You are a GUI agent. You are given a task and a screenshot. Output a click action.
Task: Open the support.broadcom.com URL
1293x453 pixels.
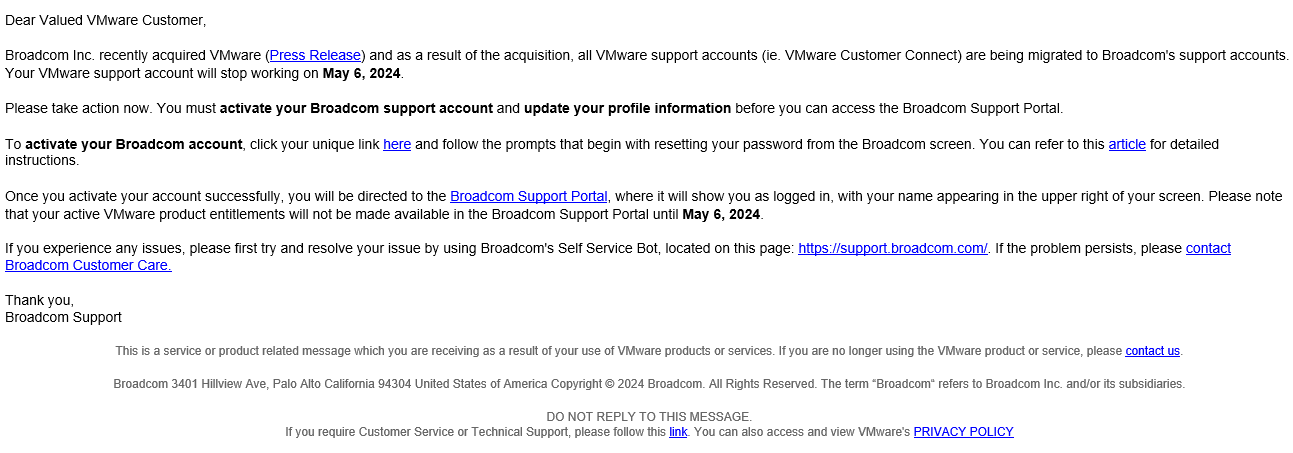[x=892, y=249]
